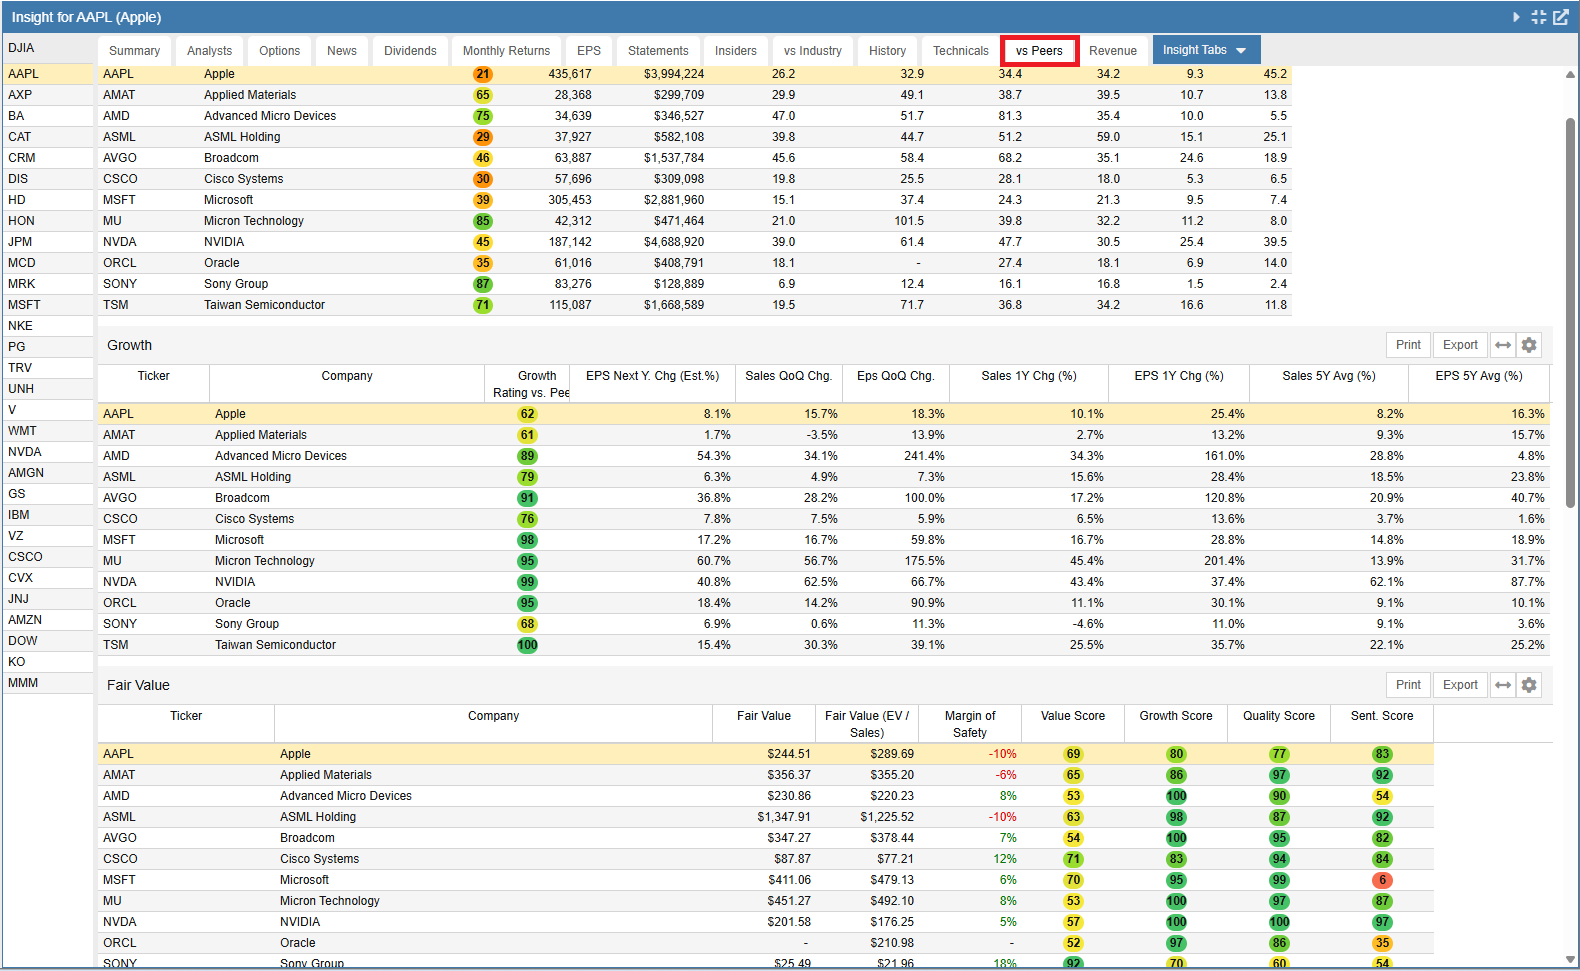This screenshot has width=1580, height=971.
Task: Go to the vs Industry tab
Action: pos(812,51)
